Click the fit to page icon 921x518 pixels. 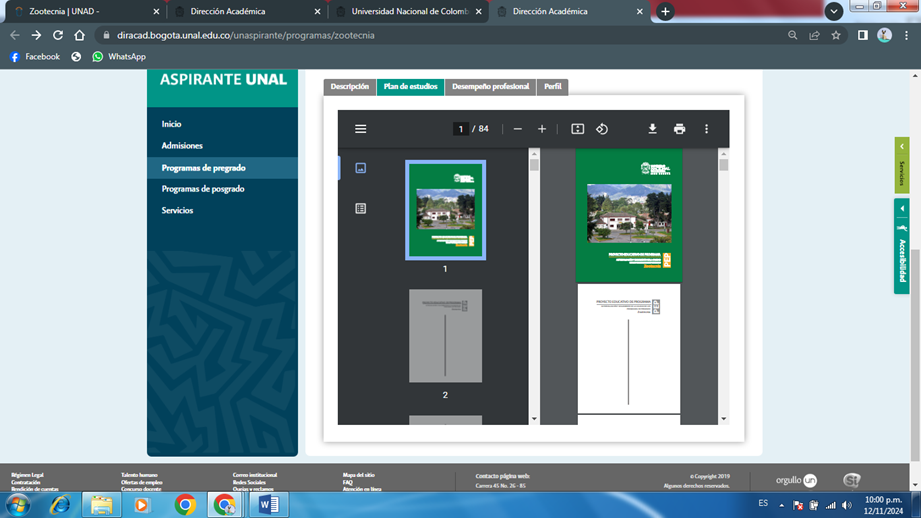[x=577, y=129]
